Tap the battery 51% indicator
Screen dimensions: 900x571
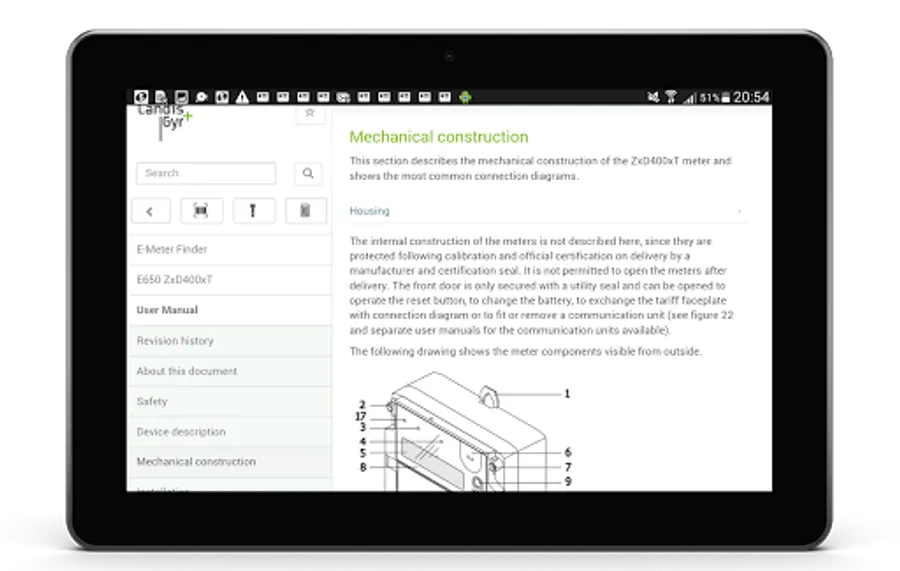click(715, 98)
